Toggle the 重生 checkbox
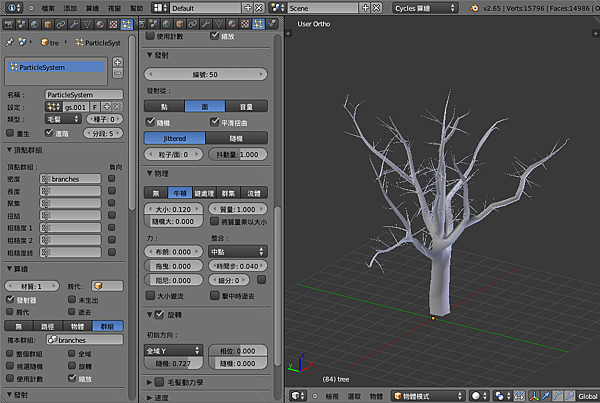600x403 pixels. pyautogui.click(x=10, y=133)
